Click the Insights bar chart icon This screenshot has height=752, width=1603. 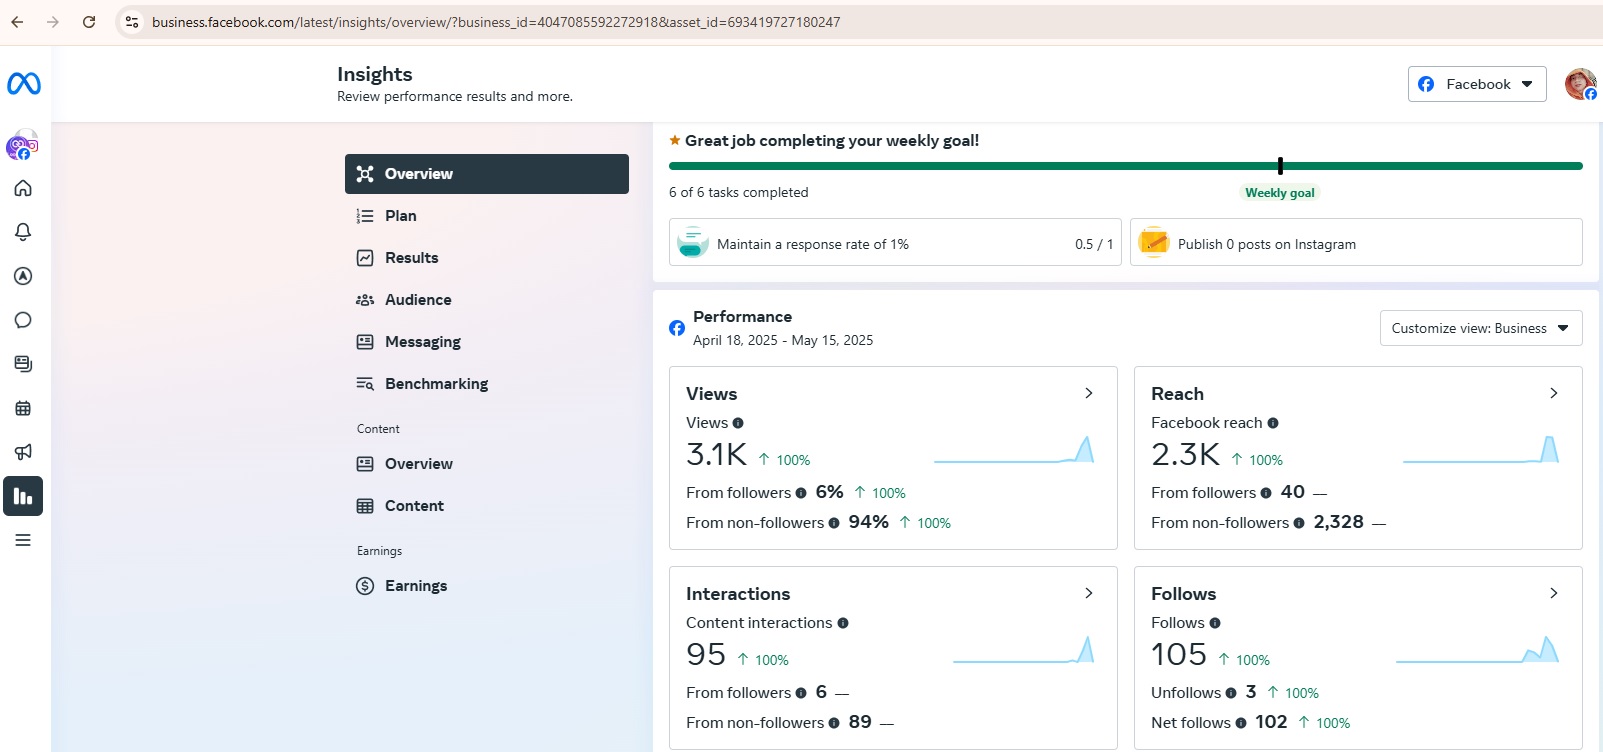(x=23, y=496)
